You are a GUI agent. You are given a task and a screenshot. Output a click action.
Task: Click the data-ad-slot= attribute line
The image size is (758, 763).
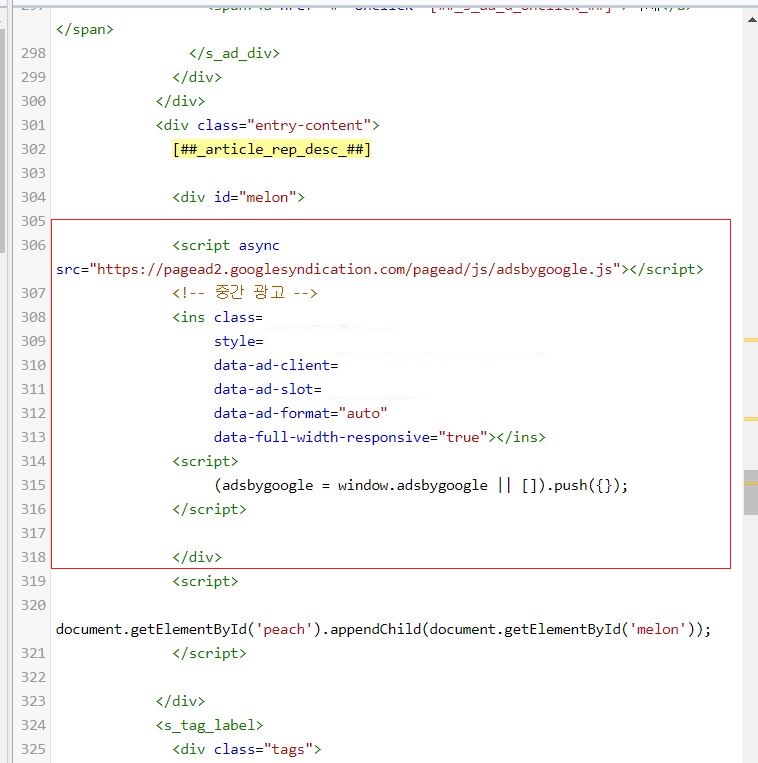point(268,389)
